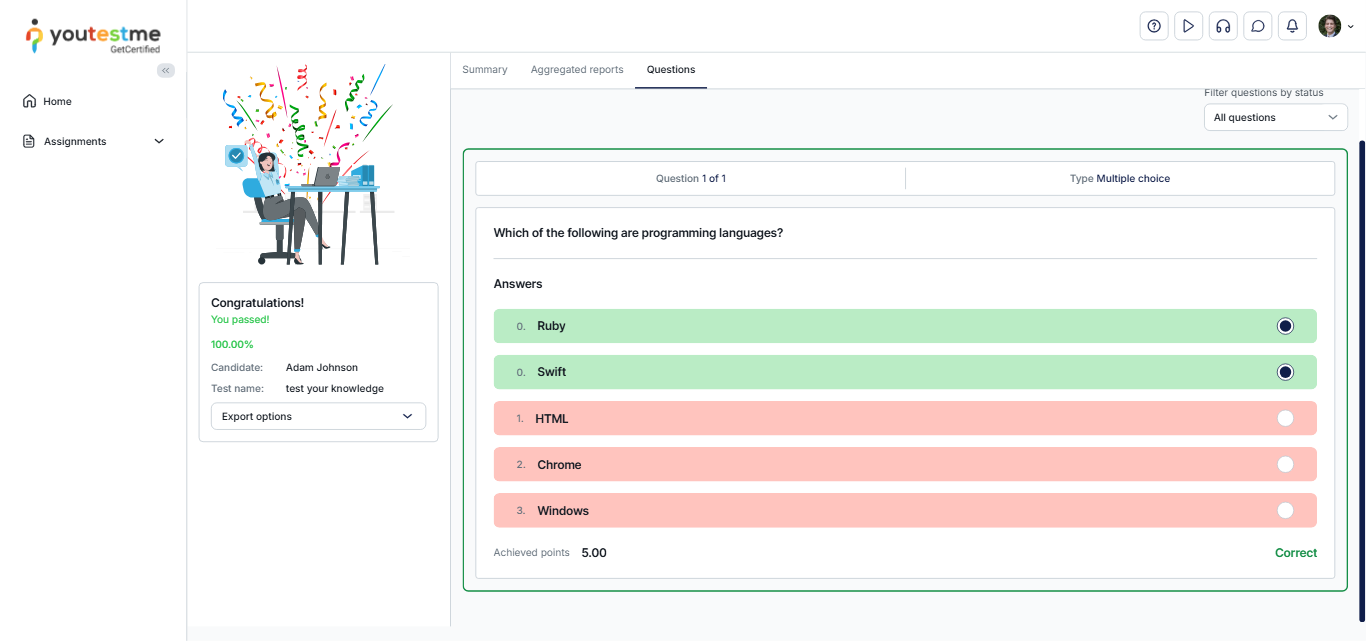Open the headset support icon
Image resolution: width=1366 pixels, height=641 pixels.
pos(1222,26)
